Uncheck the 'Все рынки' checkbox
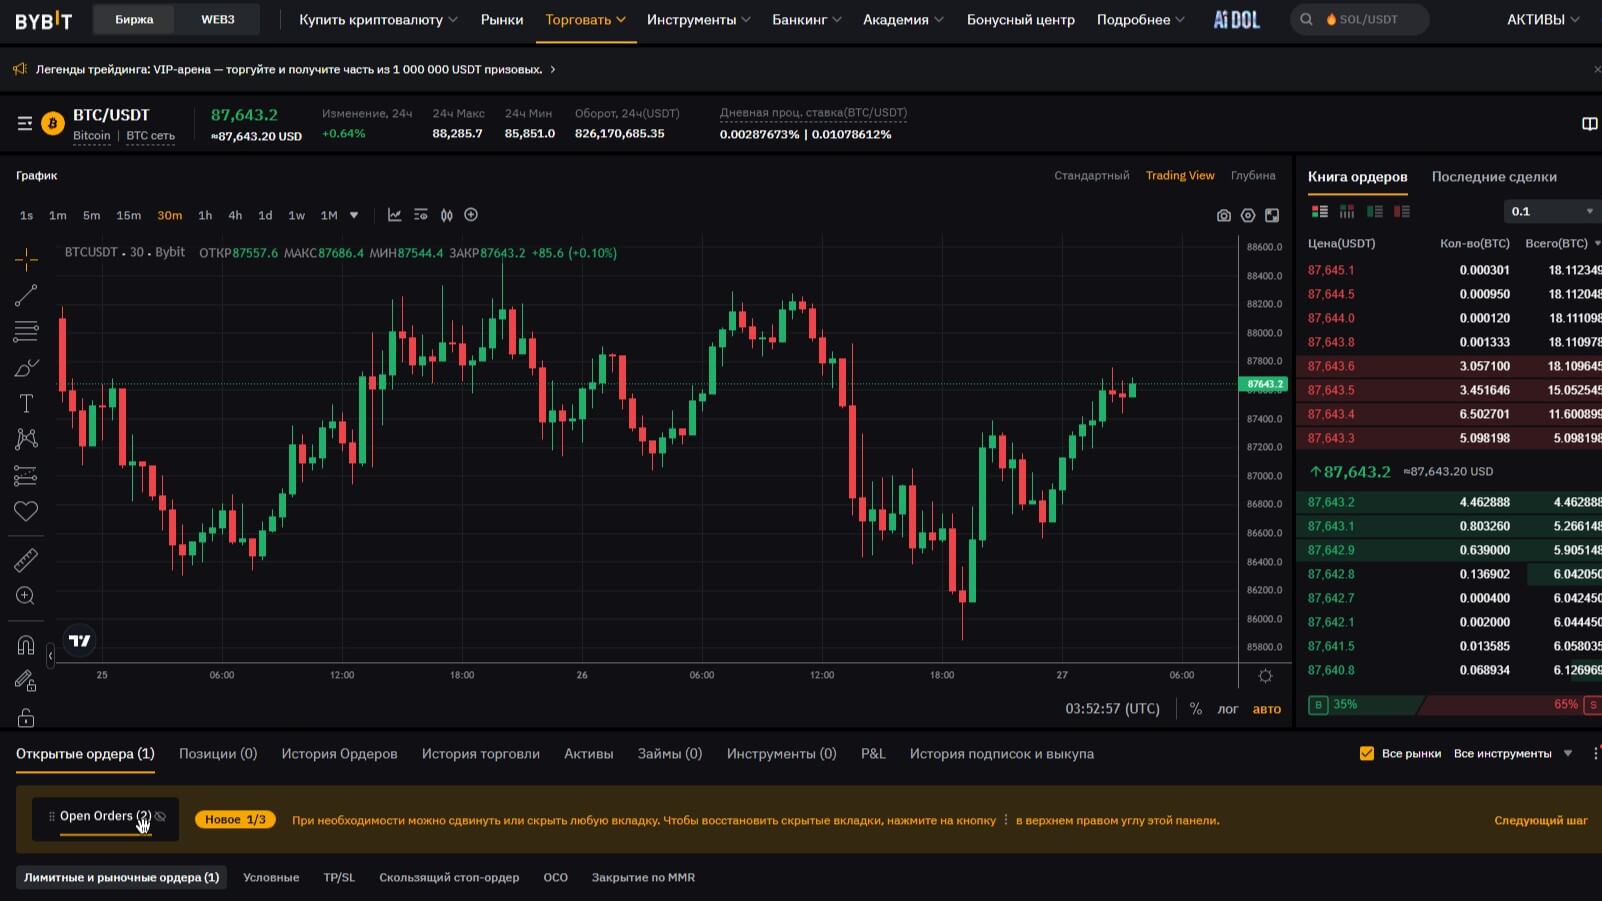 click(1366, 754)
